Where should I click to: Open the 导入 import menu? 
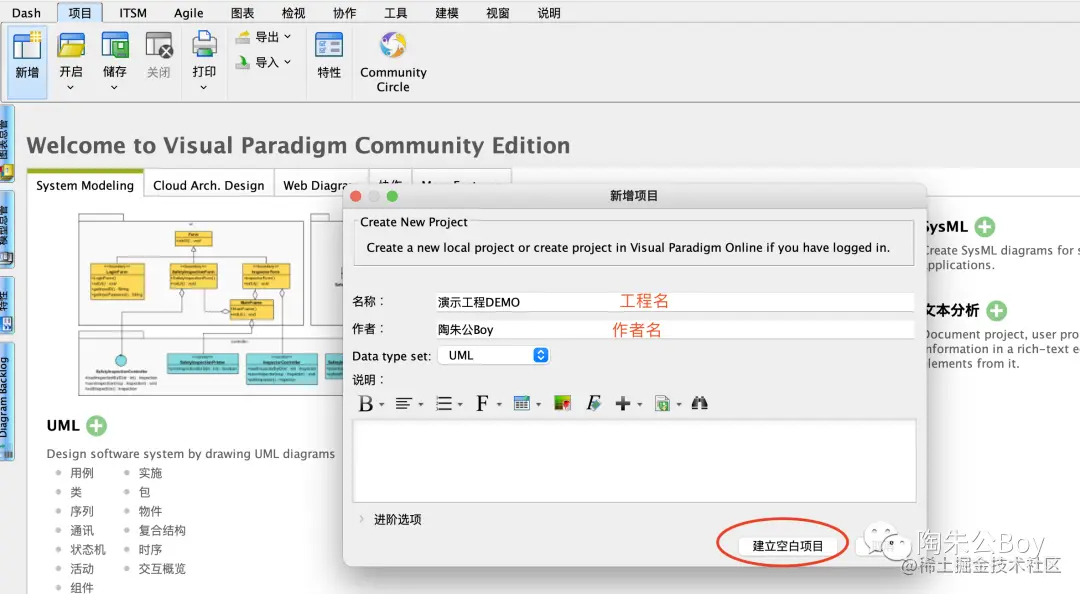pos(264,62)
